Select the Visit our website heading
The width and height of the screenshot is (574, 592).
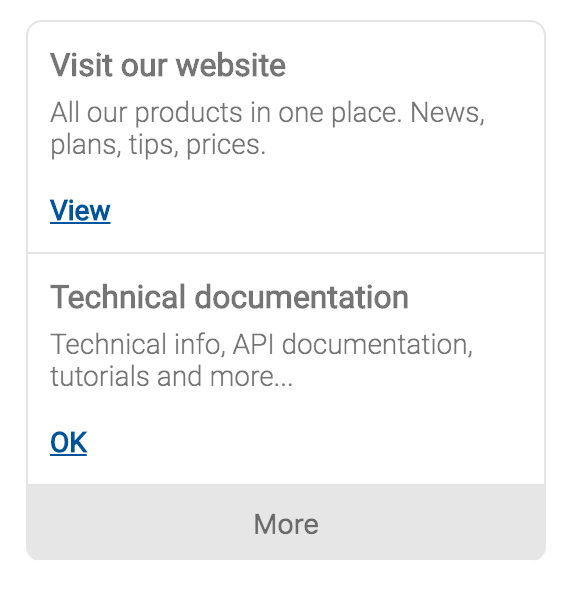point(168,65)
